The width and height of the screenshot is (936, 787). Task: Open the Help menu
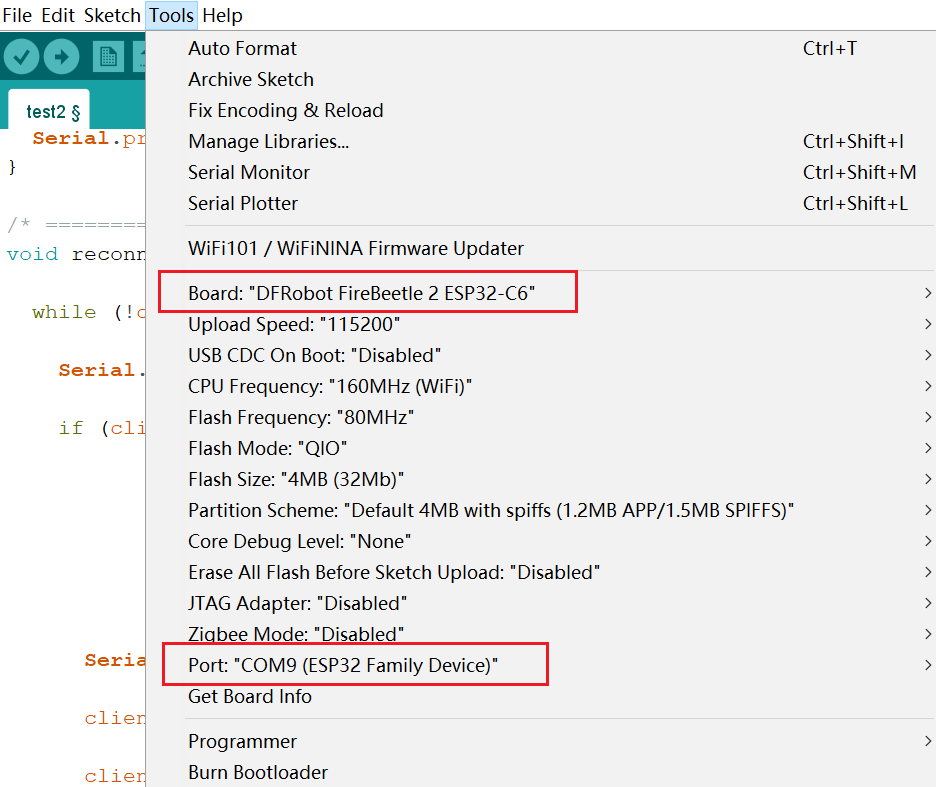coord(222,15)
